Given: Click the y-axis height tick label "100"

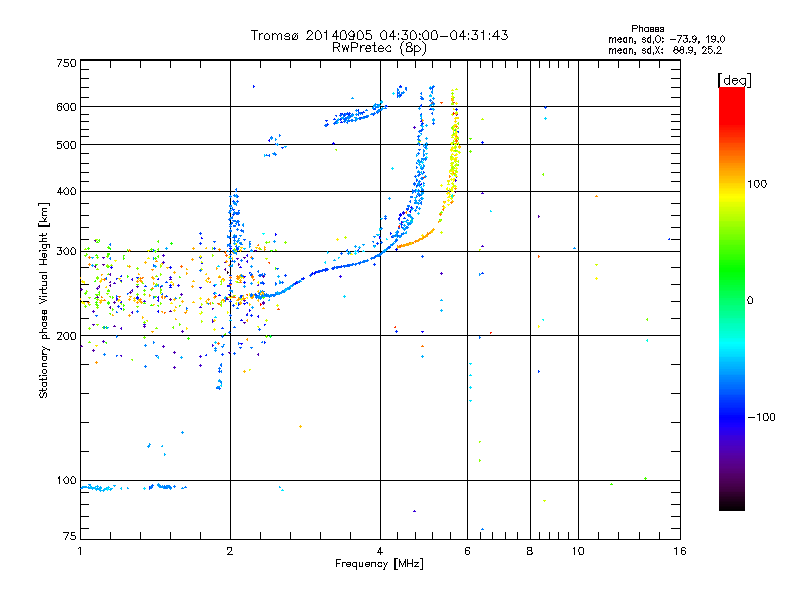Looking at the screenshot, I should coord(66,480).
